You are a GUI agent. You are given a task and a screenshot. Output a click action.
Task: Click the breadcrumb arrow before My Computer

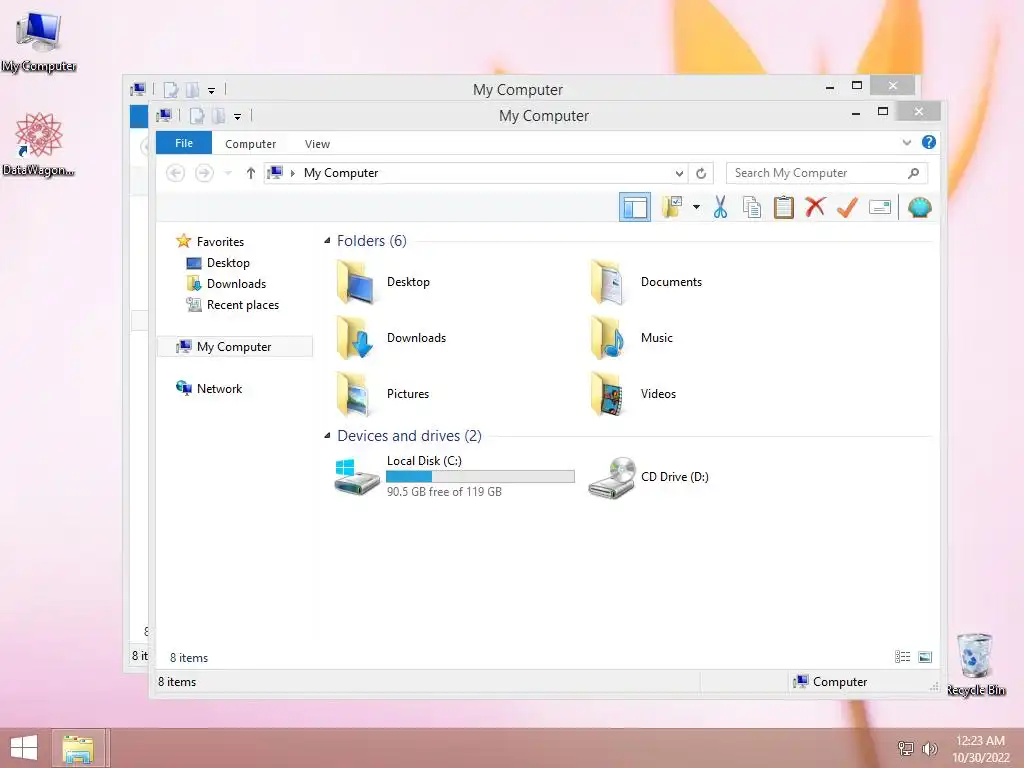pos(293,173)
